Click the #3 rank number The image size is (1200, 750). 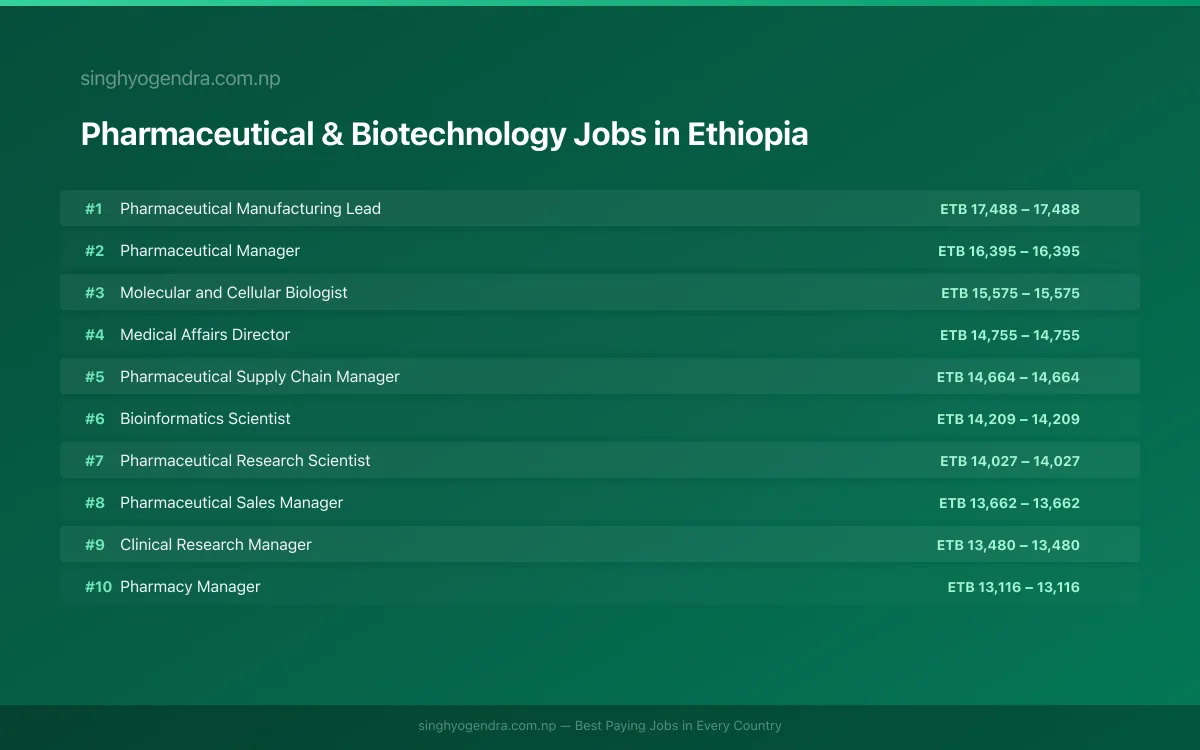click(x=94, y=293)
